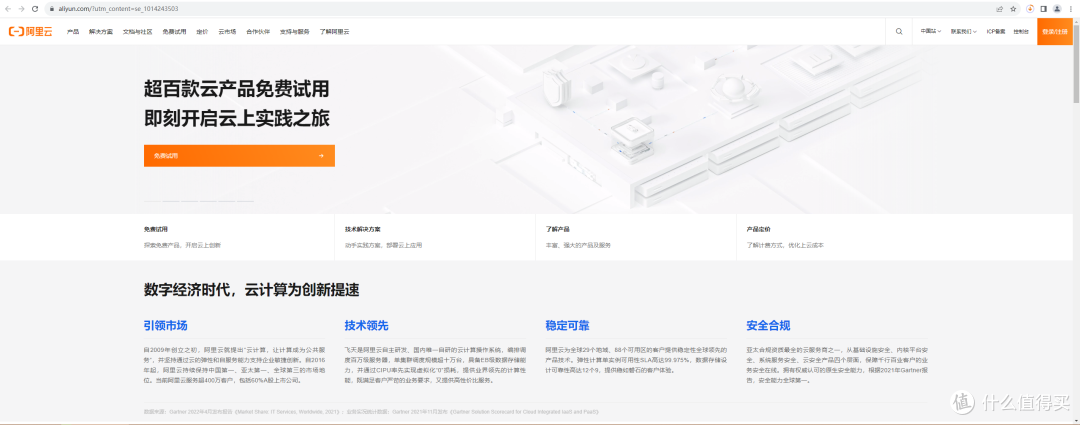
Task: Click the site search magnifier icon
Action: pyautogui.click(x=899, y=32)
